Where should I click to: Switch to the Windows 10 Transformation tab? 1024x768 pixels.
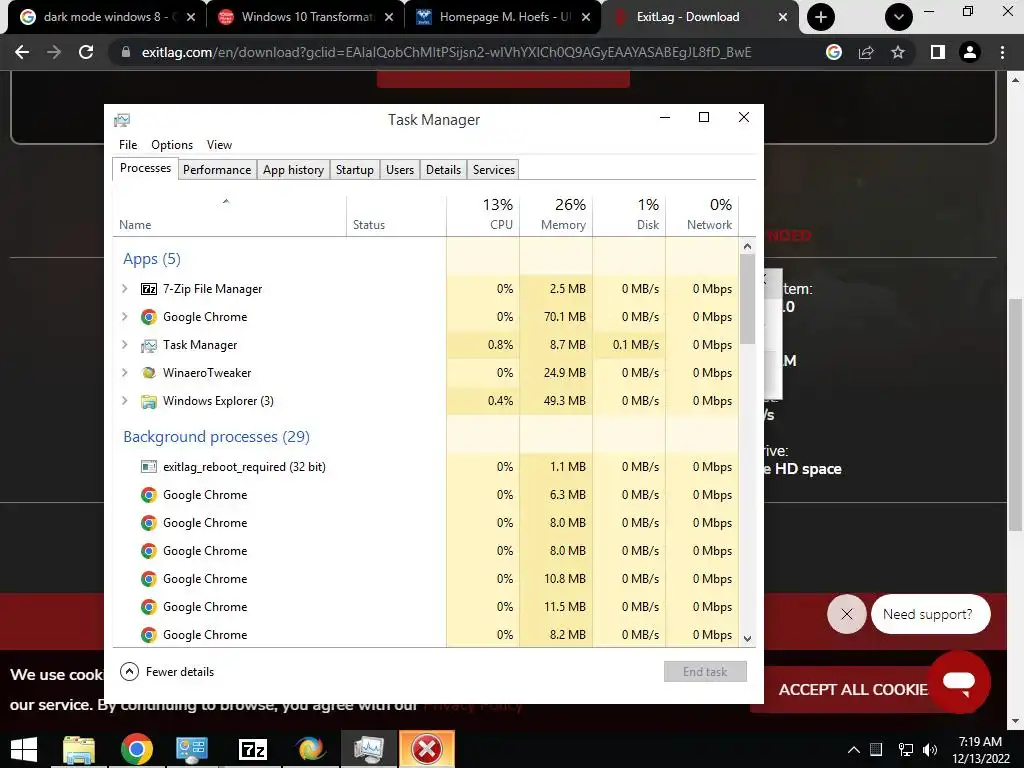coord(304,17)
